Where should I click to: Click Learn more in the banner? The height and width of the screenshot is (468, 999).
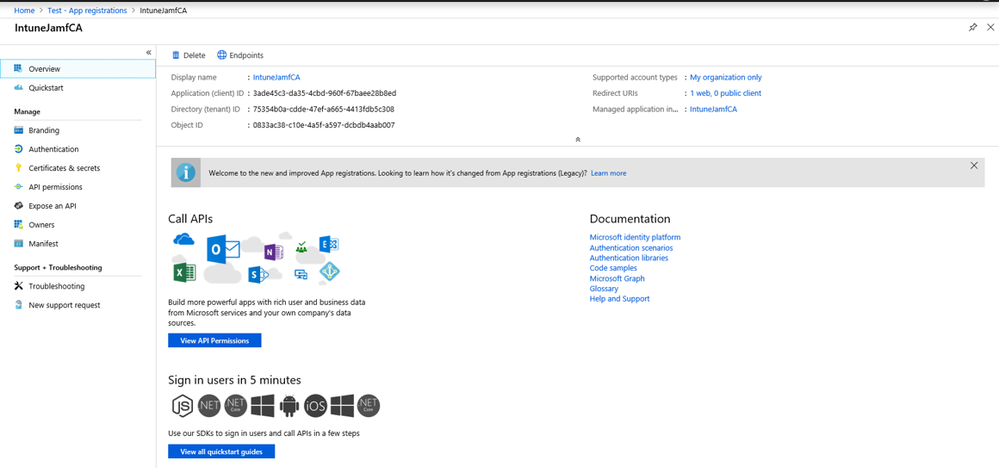(608, 173)
